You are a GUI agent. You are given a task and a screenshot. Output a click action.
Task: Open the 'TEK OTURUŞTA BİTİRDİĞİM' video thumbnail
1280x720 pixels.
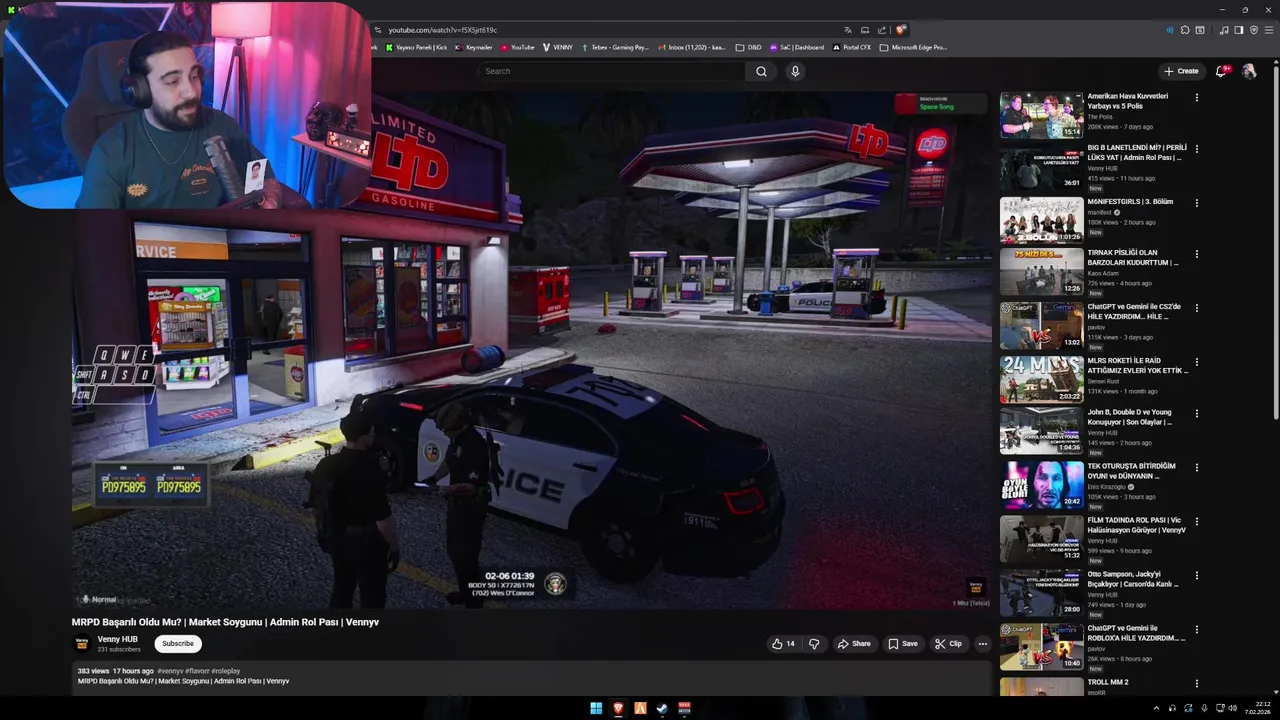1041,485
